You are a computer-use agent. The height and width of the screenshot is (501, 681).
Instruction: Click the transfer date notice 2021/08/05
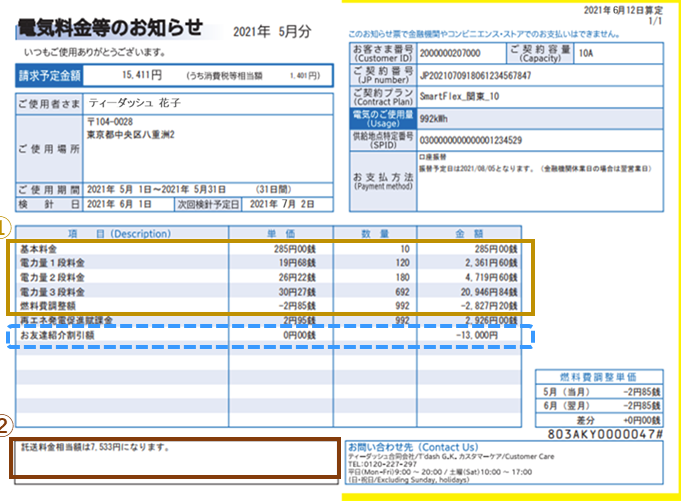click(x=535, y=168)
